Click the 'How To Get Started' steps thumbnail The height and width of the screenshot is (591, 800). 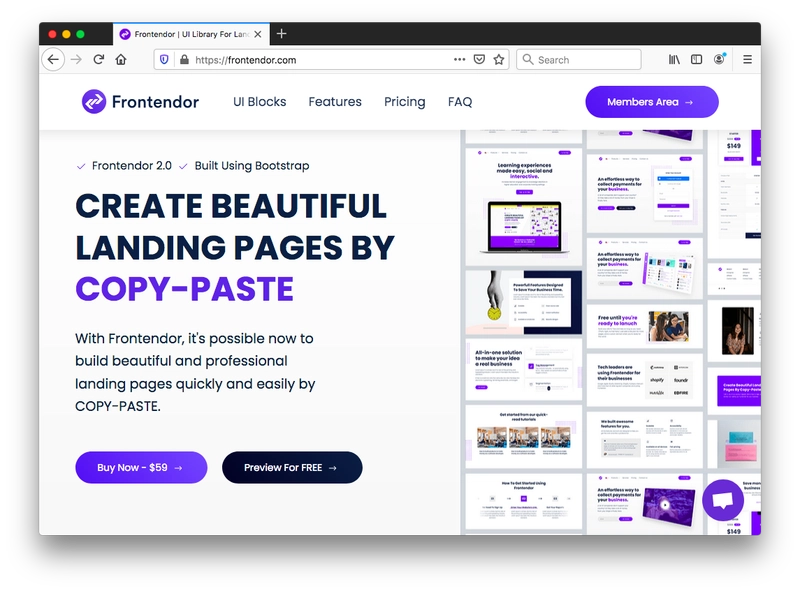click(x=524, y=501)
